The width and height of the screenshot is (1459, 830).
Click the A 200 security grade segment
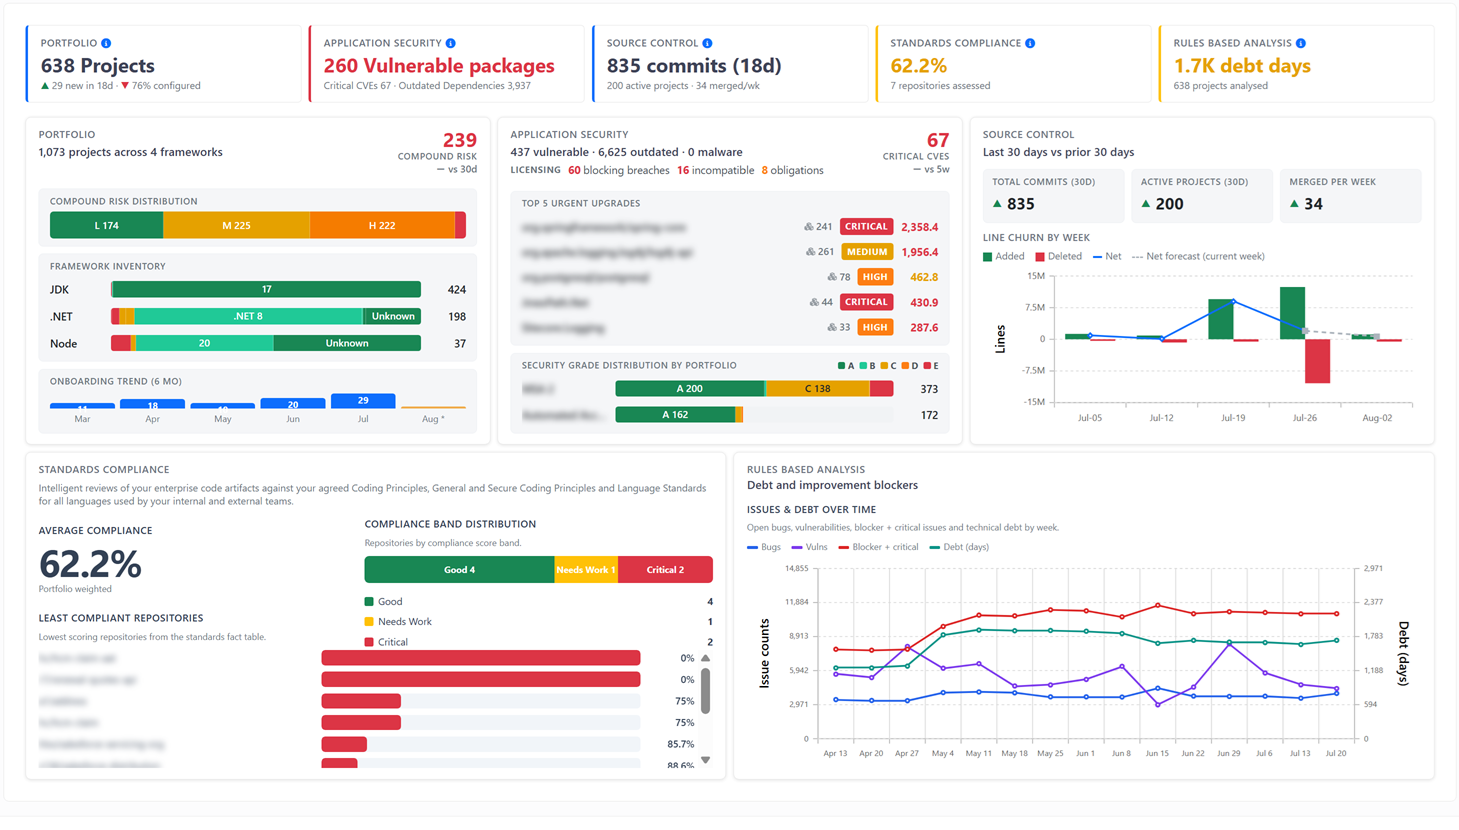[690, 389]
